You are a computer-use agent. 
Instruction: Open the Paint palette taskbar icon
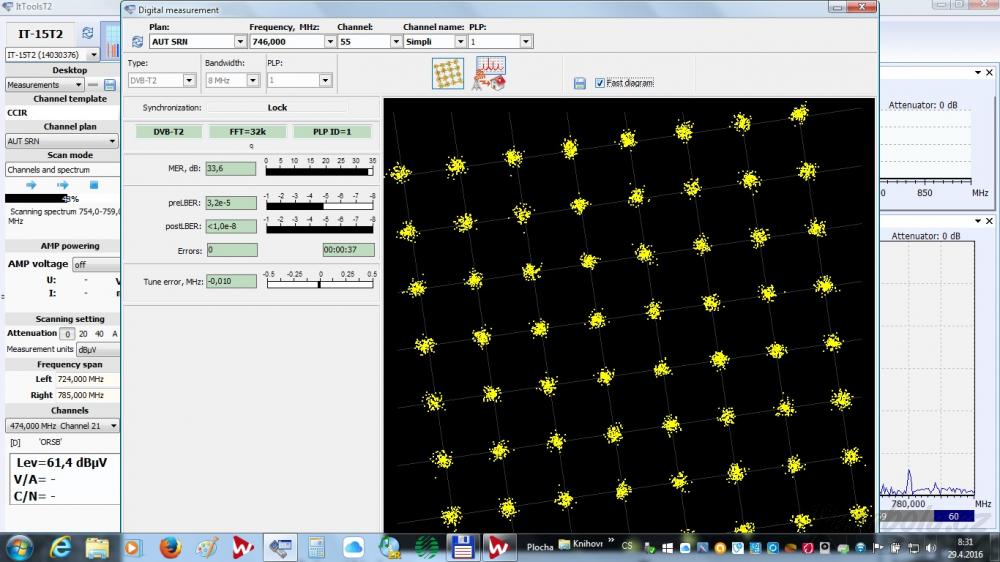(x=207, y=547)
